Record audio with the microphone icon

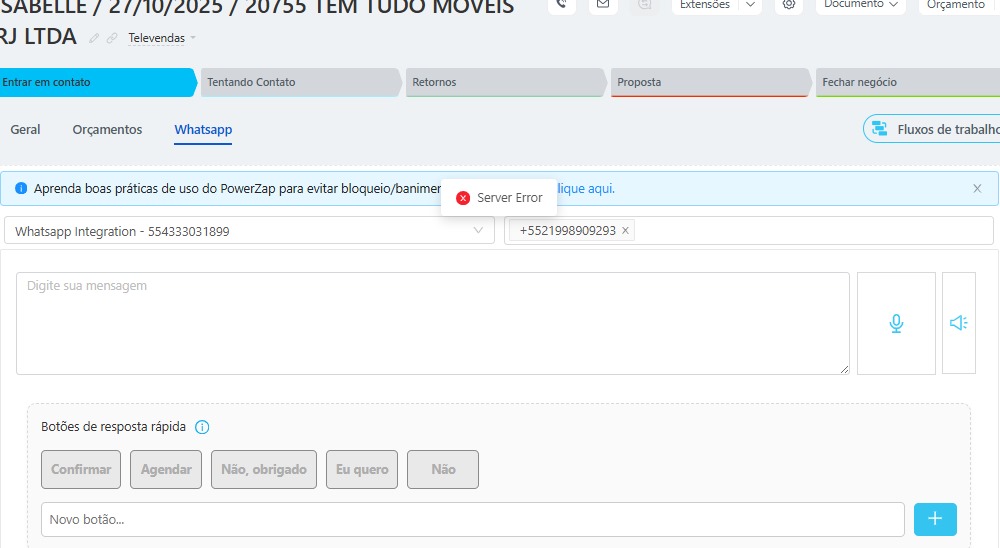click(x=896, y=323)
